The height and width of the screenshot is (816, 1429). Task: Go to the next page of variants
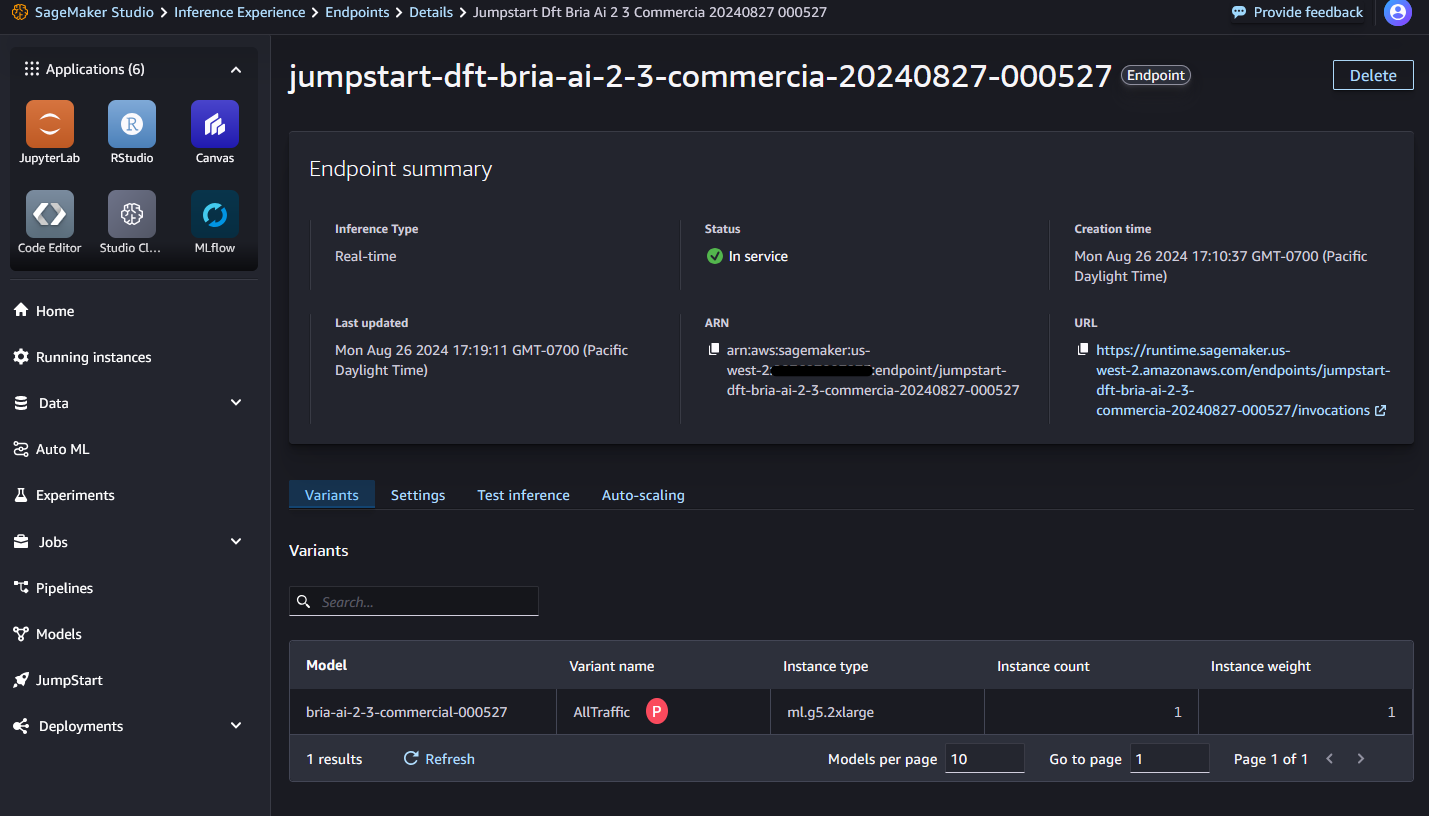click(x=1360, y=759)
